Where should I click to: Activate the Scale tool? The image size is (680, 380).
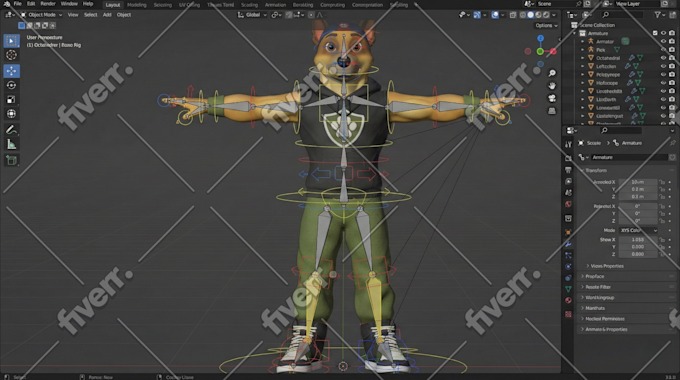point(11,99)
